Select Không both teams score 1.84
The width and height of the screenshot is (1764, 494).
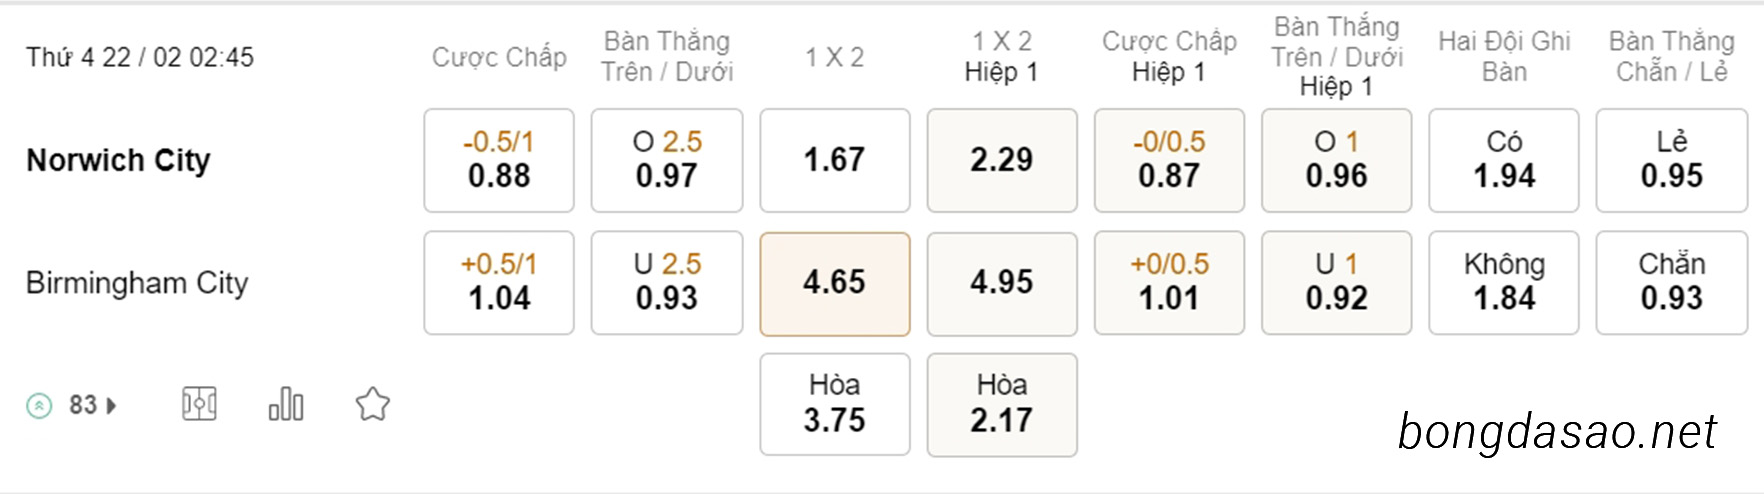point(1504,283)
